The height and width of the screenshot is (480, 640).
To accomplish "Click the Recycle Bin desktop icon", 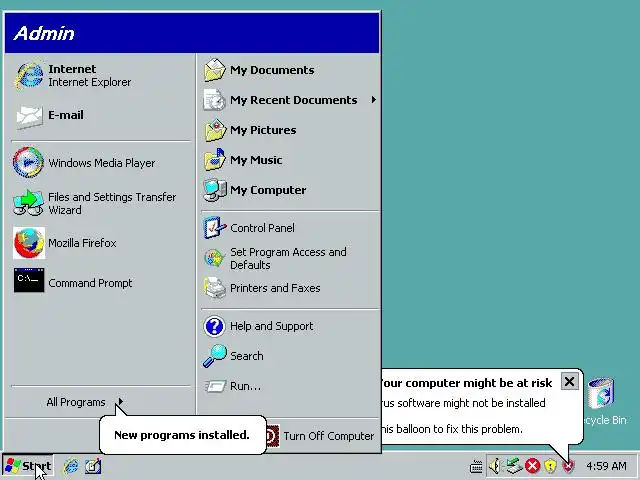I will [601, 394].
